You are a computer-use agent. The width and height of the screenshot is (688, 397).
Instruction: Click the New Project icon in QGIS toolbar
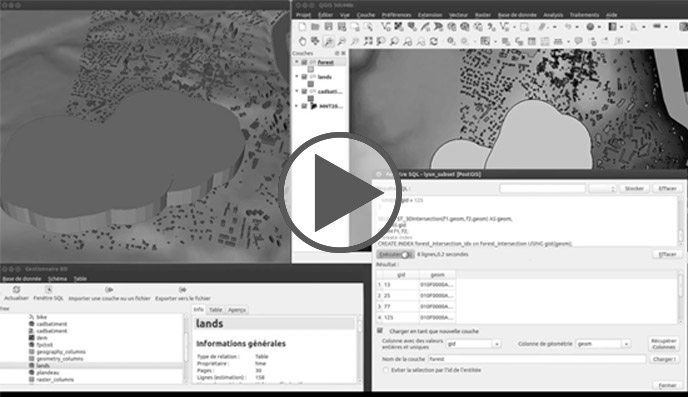(x=302, y=27)
